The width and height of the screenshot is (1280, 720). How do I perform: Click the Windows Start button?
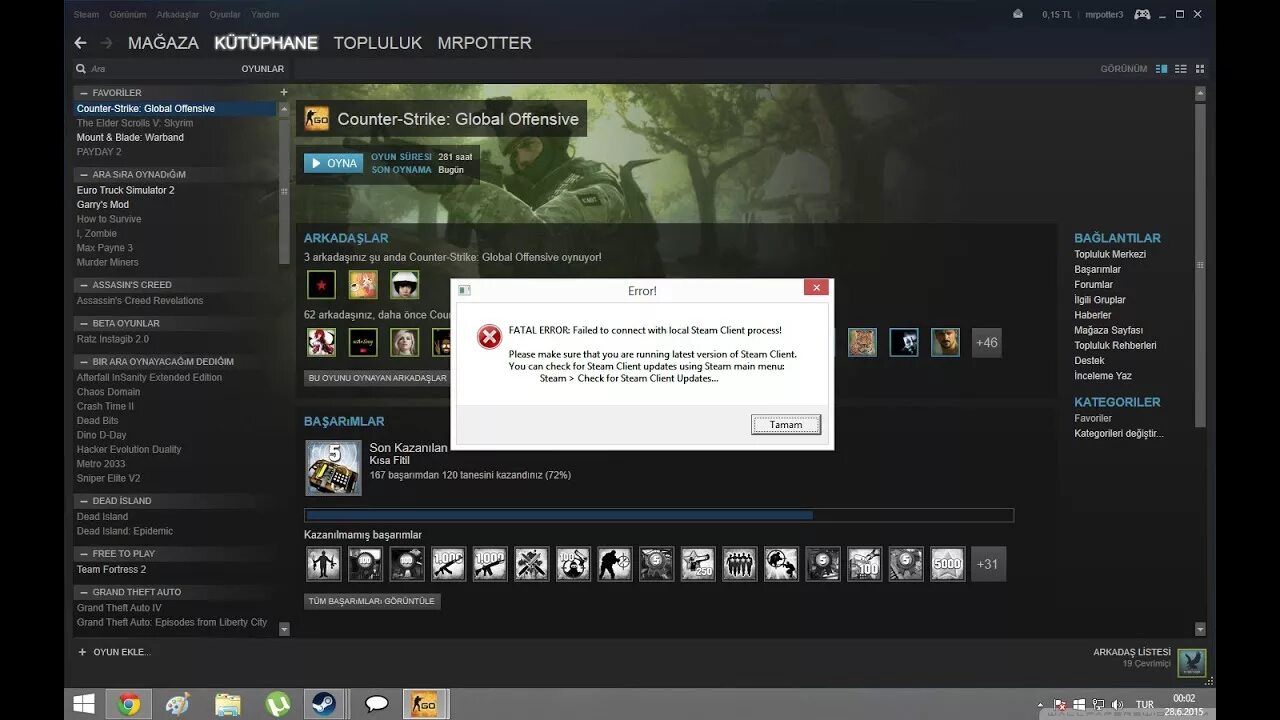pos(84,704)
